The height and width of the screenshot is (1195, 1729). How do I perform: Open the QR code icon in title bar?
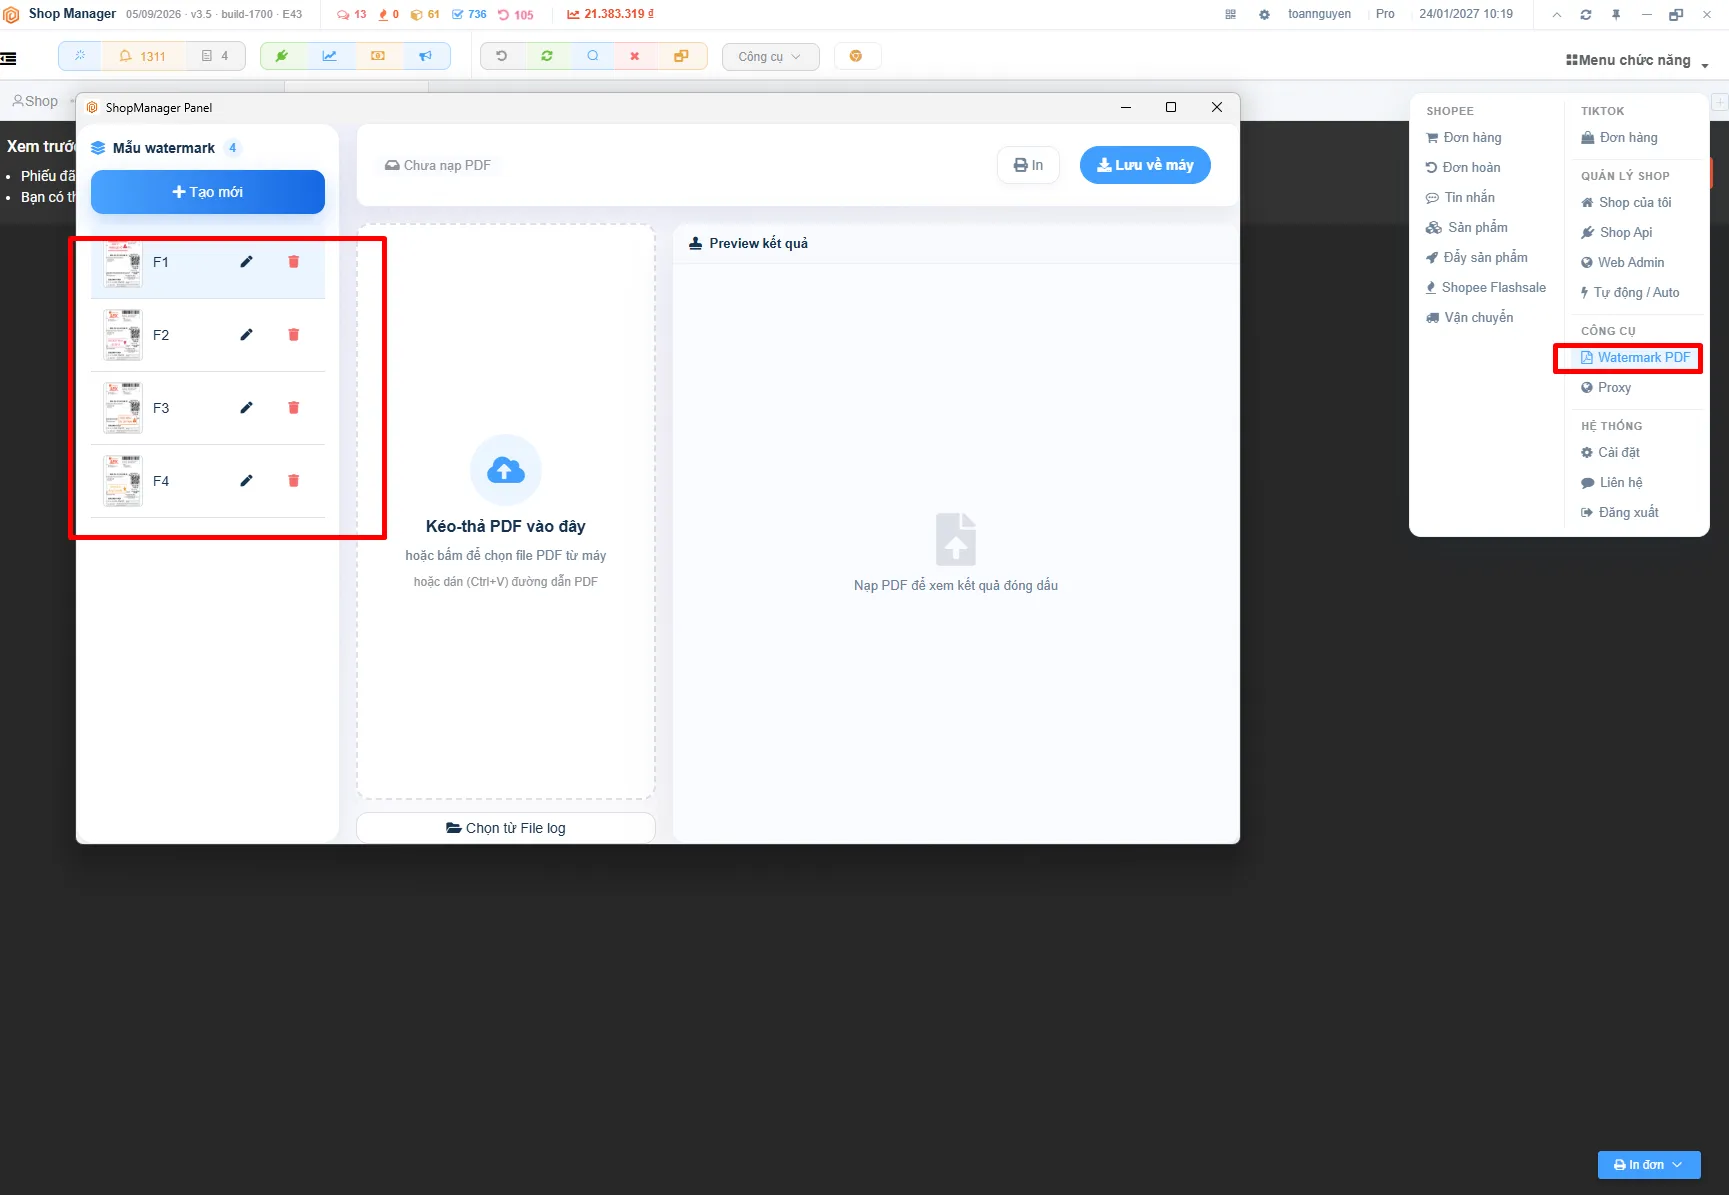tap(1231, 14)
